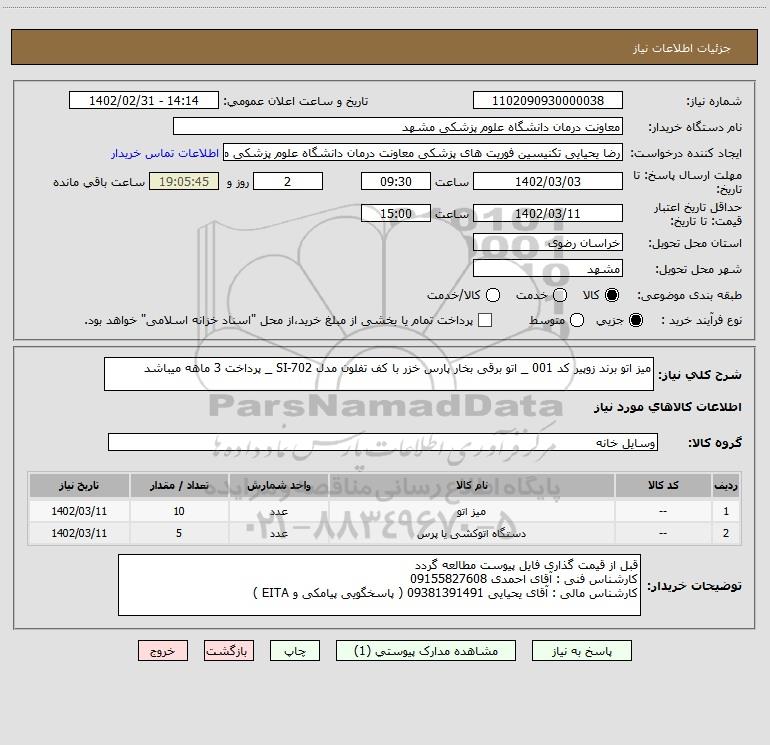Click the 09:30 time field
Image resolution: width=770 pixels, height=745 pixels.
396,181
